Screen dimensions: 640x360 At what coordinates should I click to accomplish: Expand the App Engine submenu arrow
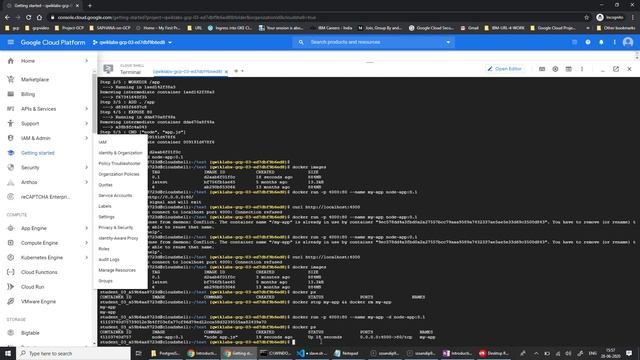[87, 228]
